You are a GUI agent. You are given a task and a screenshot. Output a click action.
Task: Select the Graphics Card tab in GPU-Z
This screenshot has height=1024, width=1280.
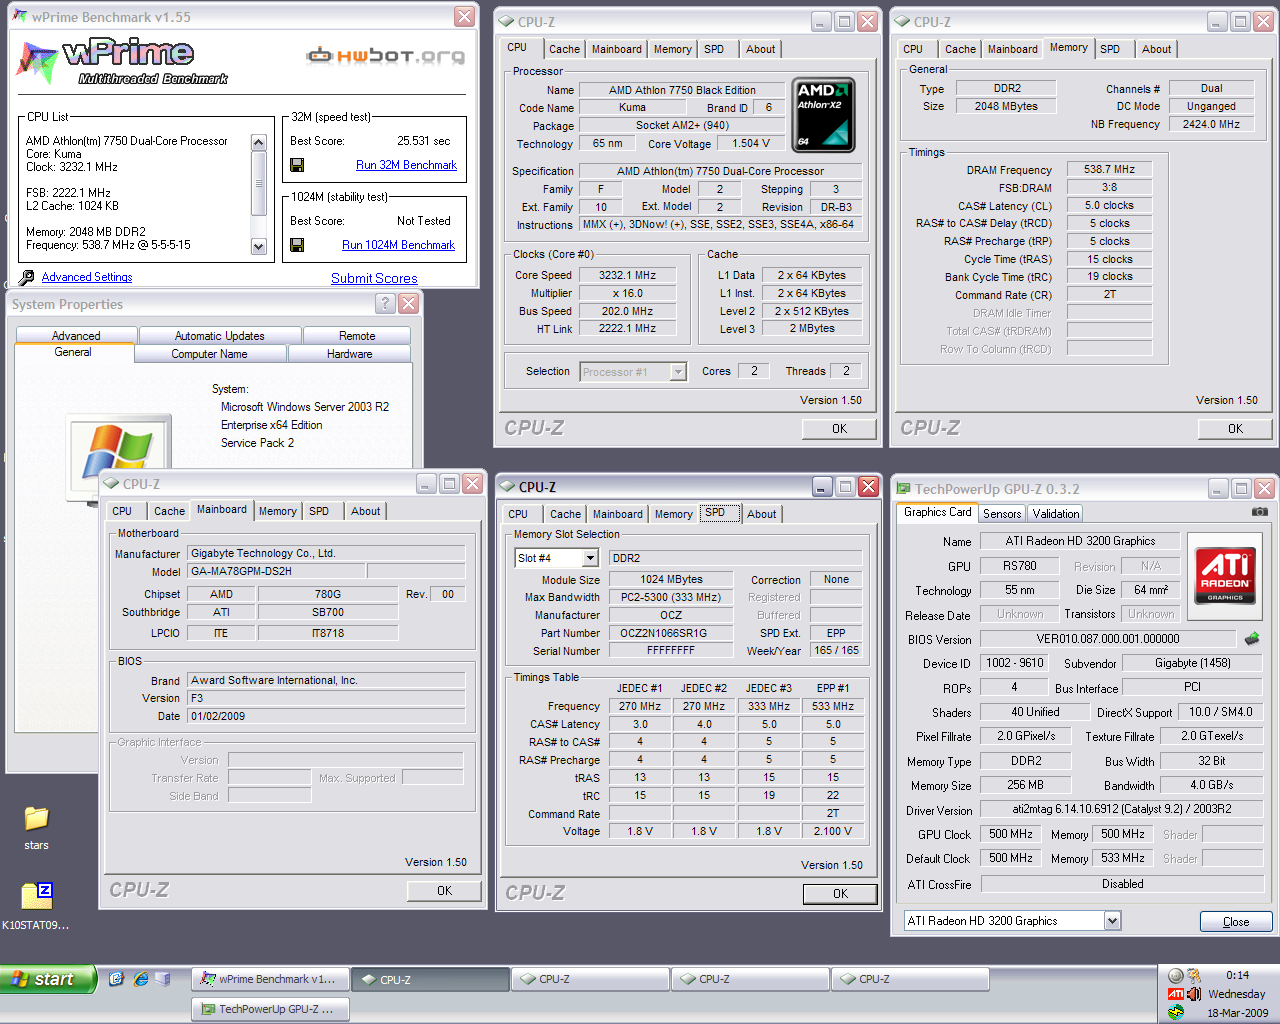[938, 512]
